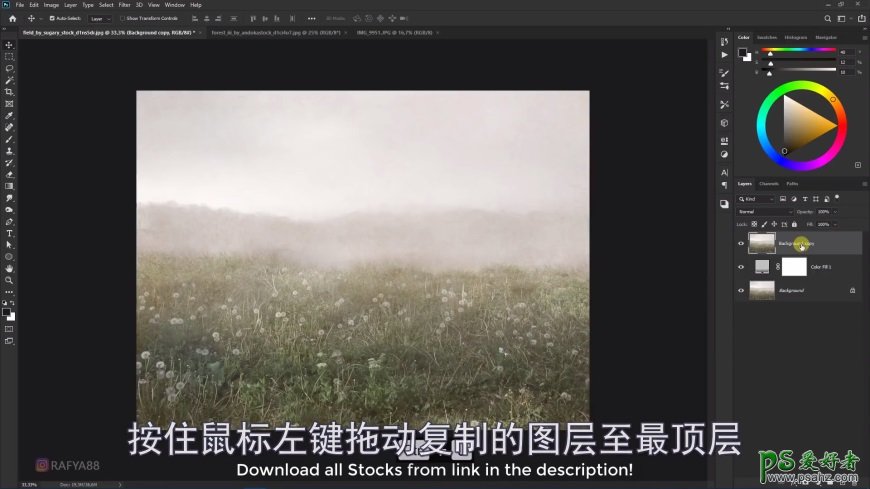Open the Image menu
Image resolution: width=870 pixels, height=489 pixels.
(x=51, y=5)
